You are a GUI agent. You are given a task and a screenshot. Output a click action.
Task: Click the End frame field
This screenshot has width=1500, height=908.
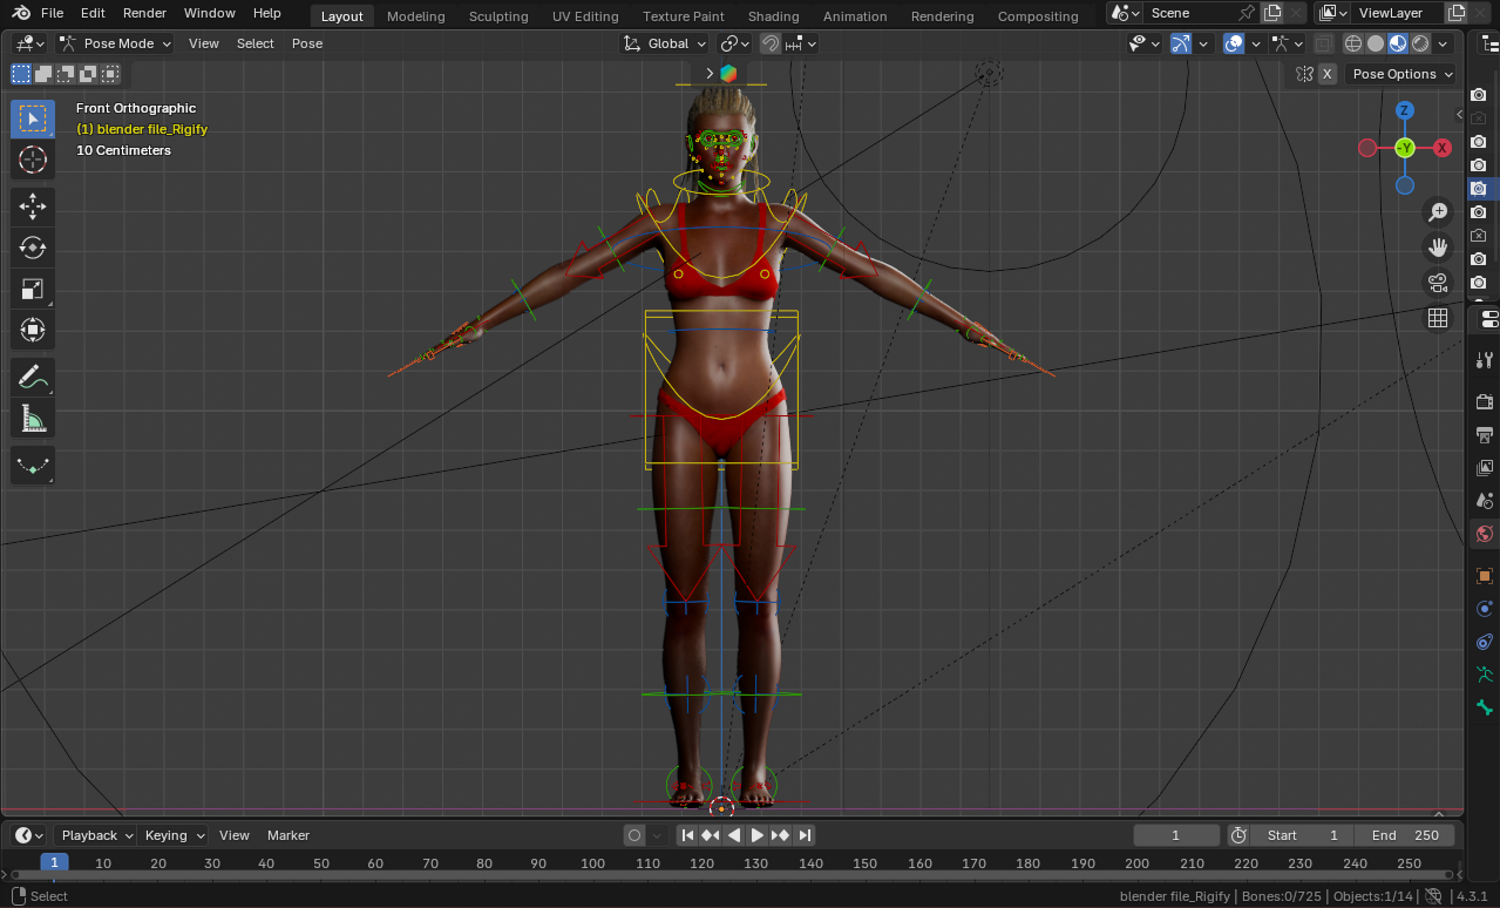coord(1405,835)
